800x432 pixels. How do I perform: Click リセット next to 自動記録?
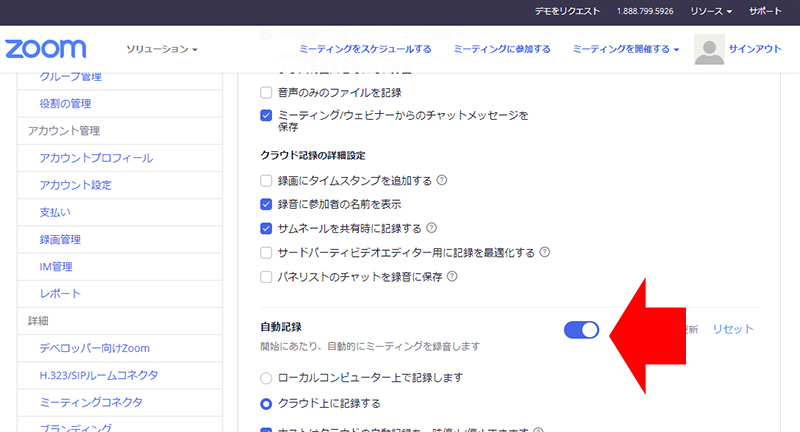[732, 329]
